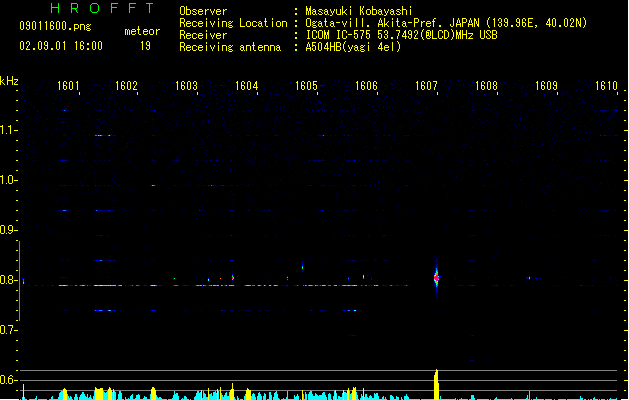Click the faint echo above 1605 marker
Screen dimensions: 629x400
pyautogui.click(x=302, y=266)
